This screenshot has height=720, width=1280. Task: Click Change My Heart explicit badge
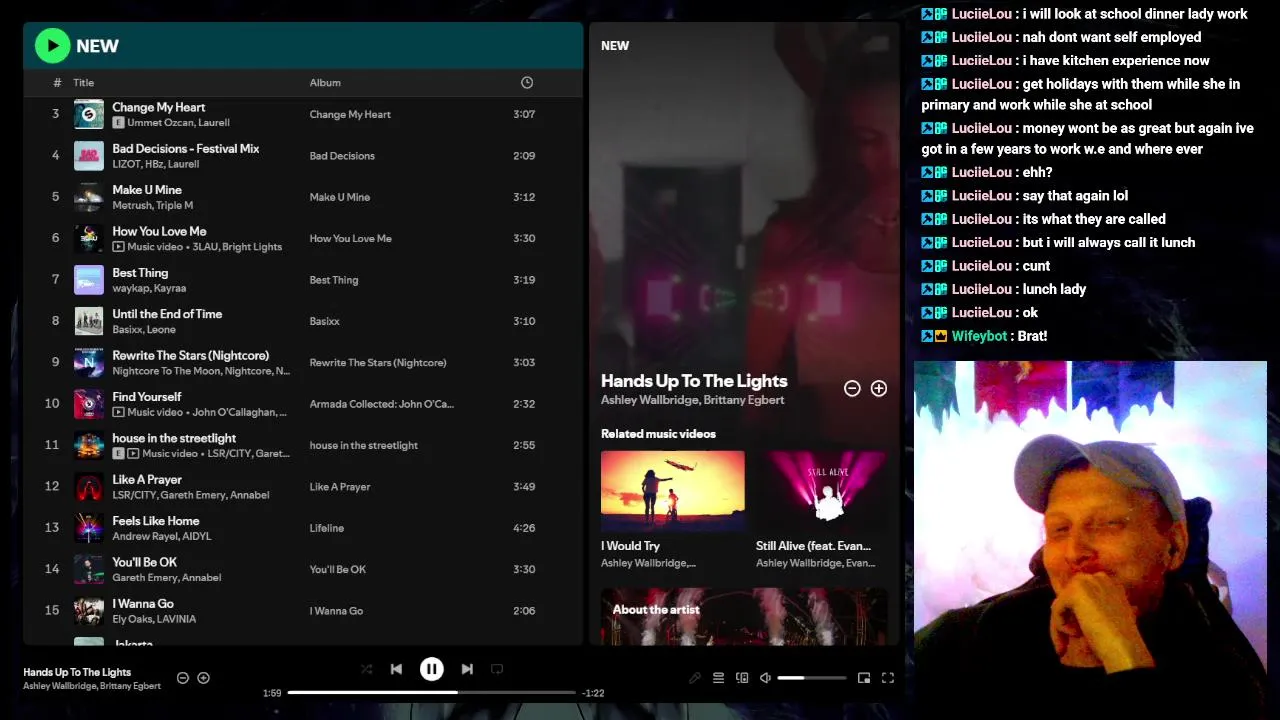coord(118,123)
